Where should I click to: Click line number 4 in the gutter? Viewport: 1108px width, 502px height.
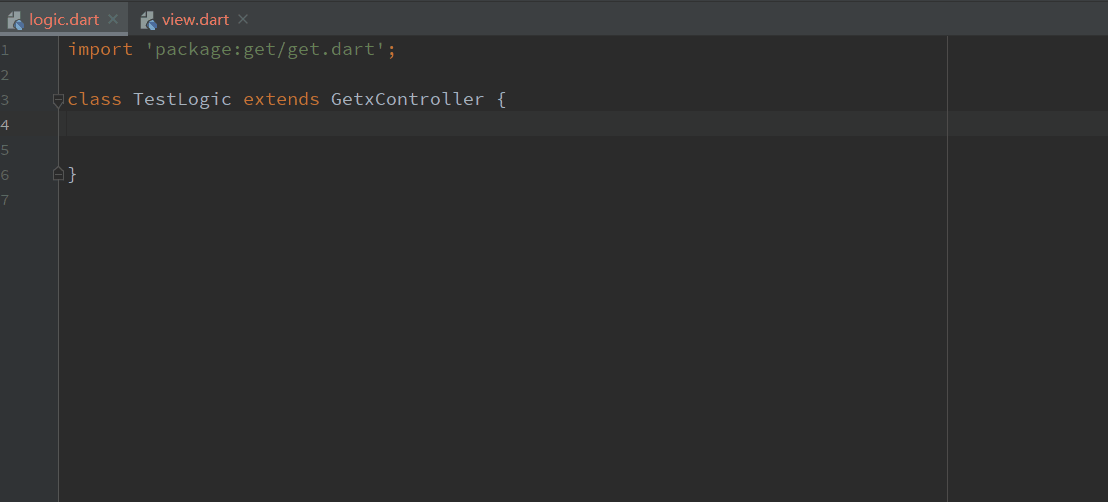[x=5, y=125]
